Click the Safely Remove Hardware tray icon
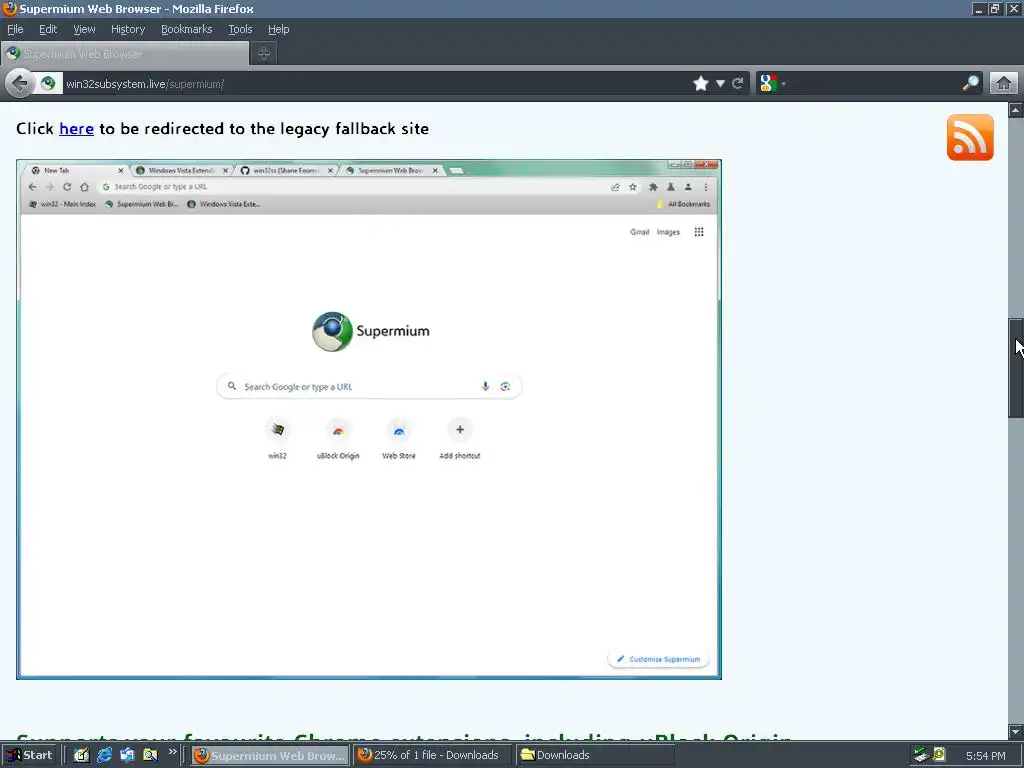The width and height of the screenshot is (1024, 768). click(921, 755)
